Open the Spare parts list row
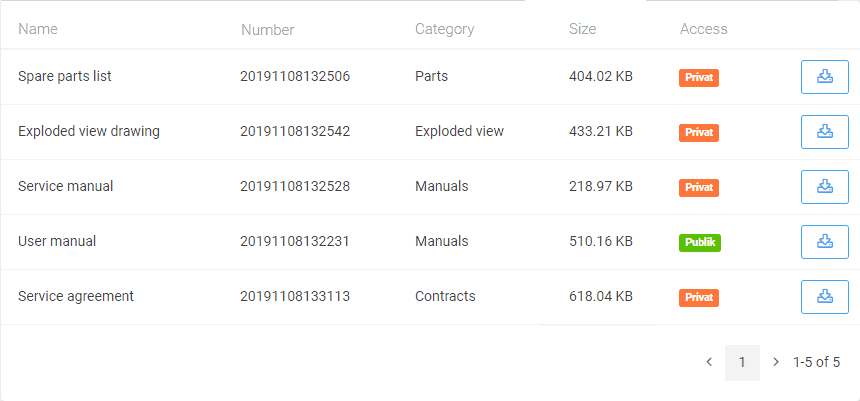 pyautogui.click(x=64, y=76)
